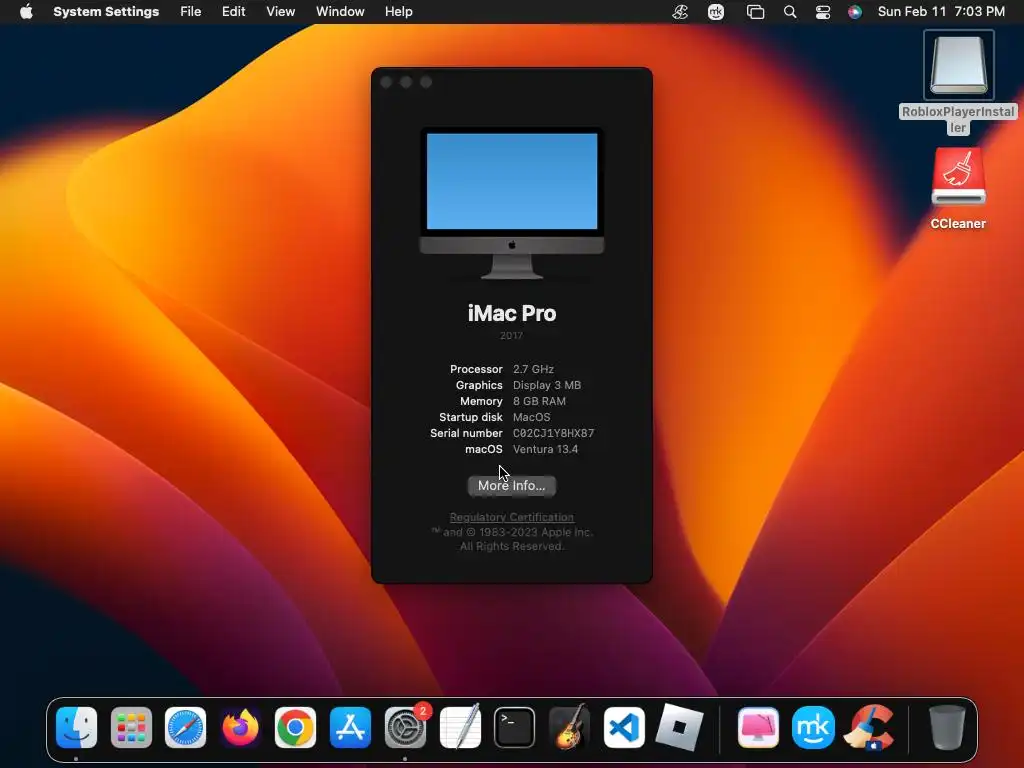This screenshot has width=1024, height=768.
Task: Click the MacKeeper 'mk' menu bar icon
Action: click(x=716, y=12)
